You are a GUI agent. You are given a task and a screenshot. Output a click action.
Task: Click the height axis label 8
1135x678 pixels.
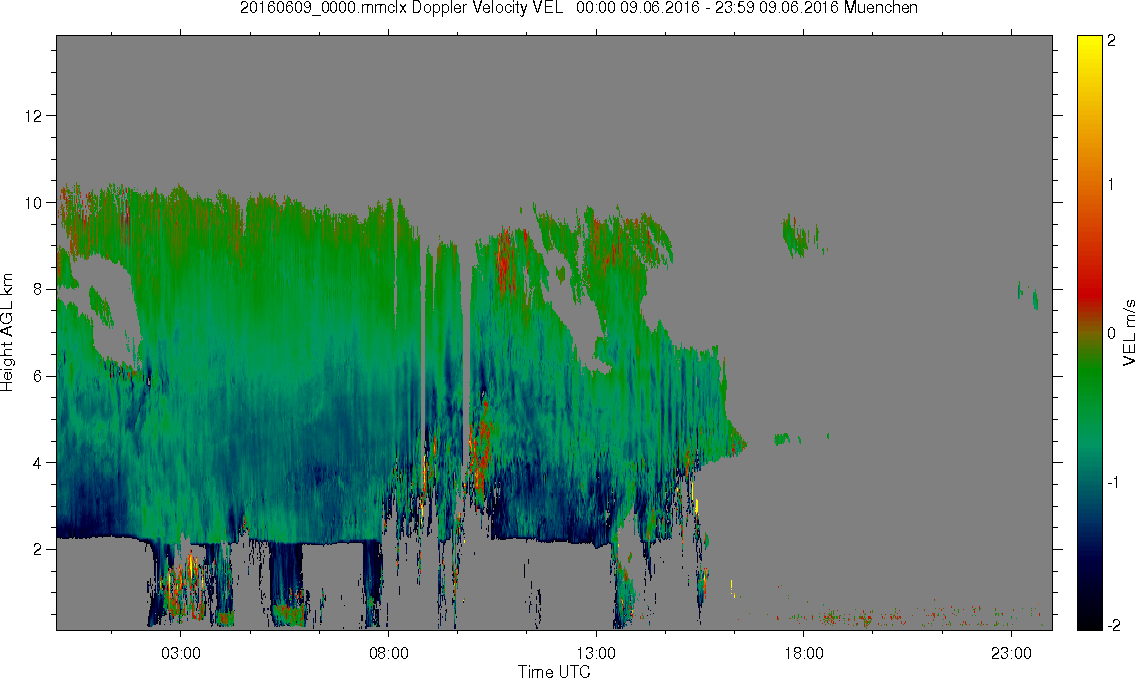pyautogui.click(x=38, y=289)
